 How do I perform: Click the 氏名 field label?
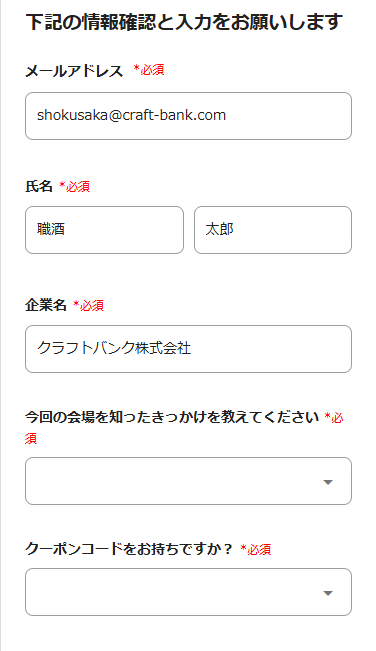[39, 186]
